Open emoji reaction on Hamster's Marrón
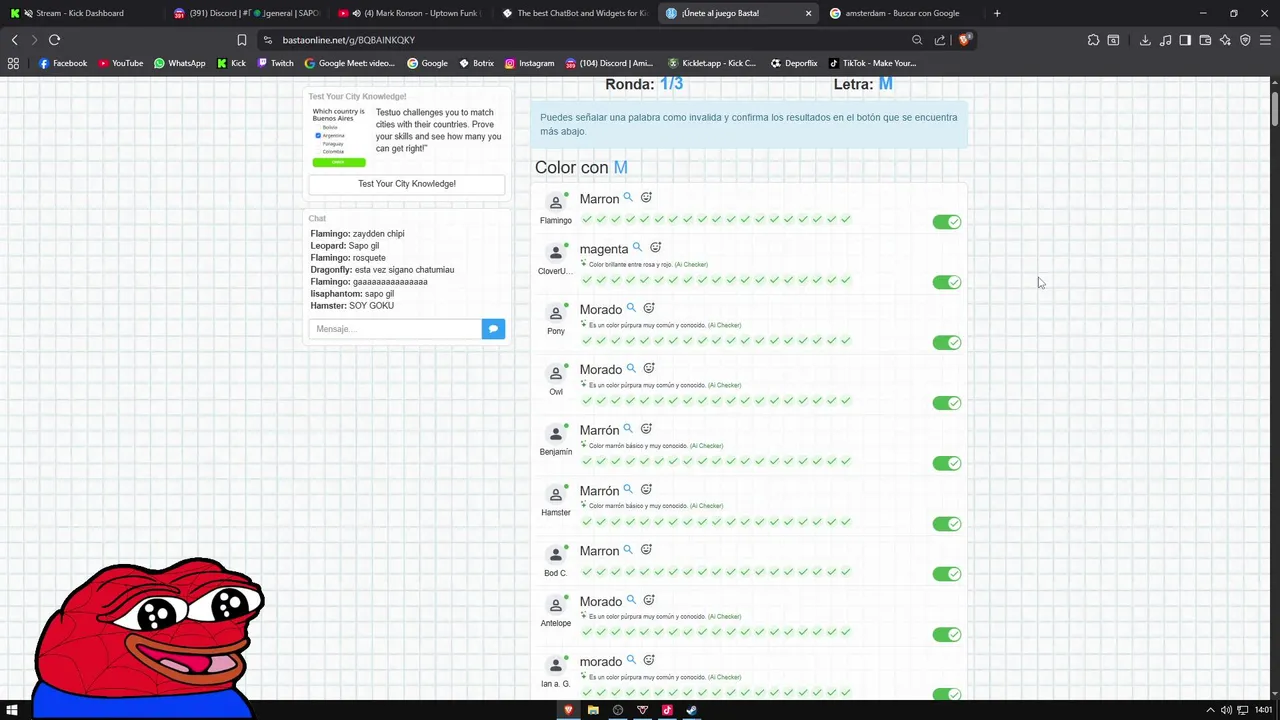 [646, 489]
